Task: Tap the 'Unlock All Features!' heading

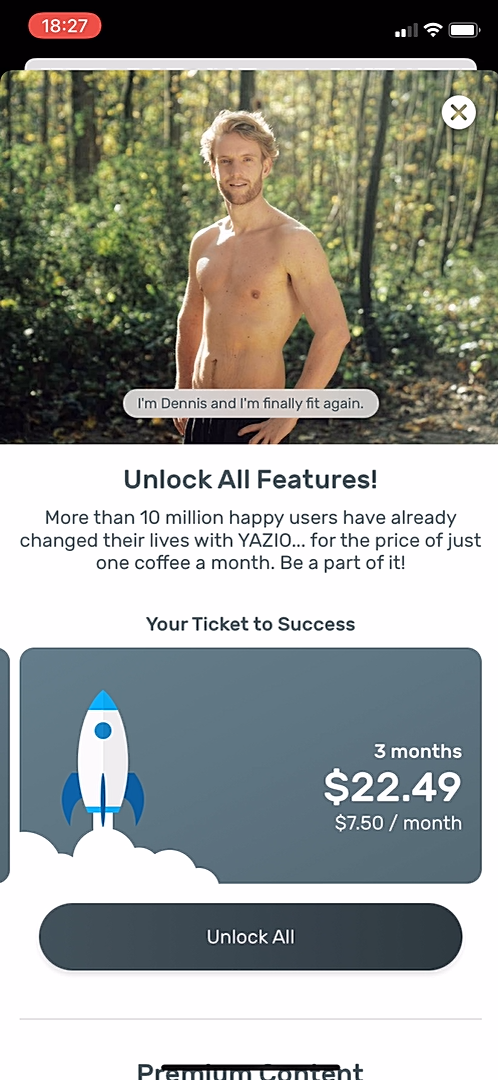Action: [x=251, y=479]
